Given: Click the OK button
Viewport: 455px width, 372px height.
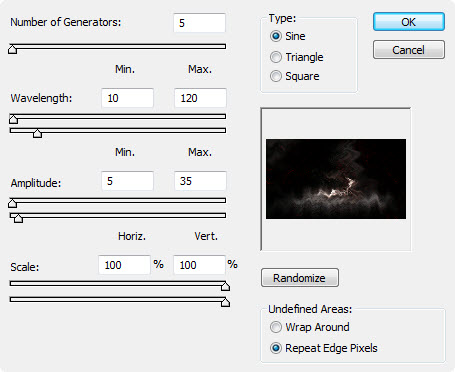Looking at the screenshot, I should [409, 22].
